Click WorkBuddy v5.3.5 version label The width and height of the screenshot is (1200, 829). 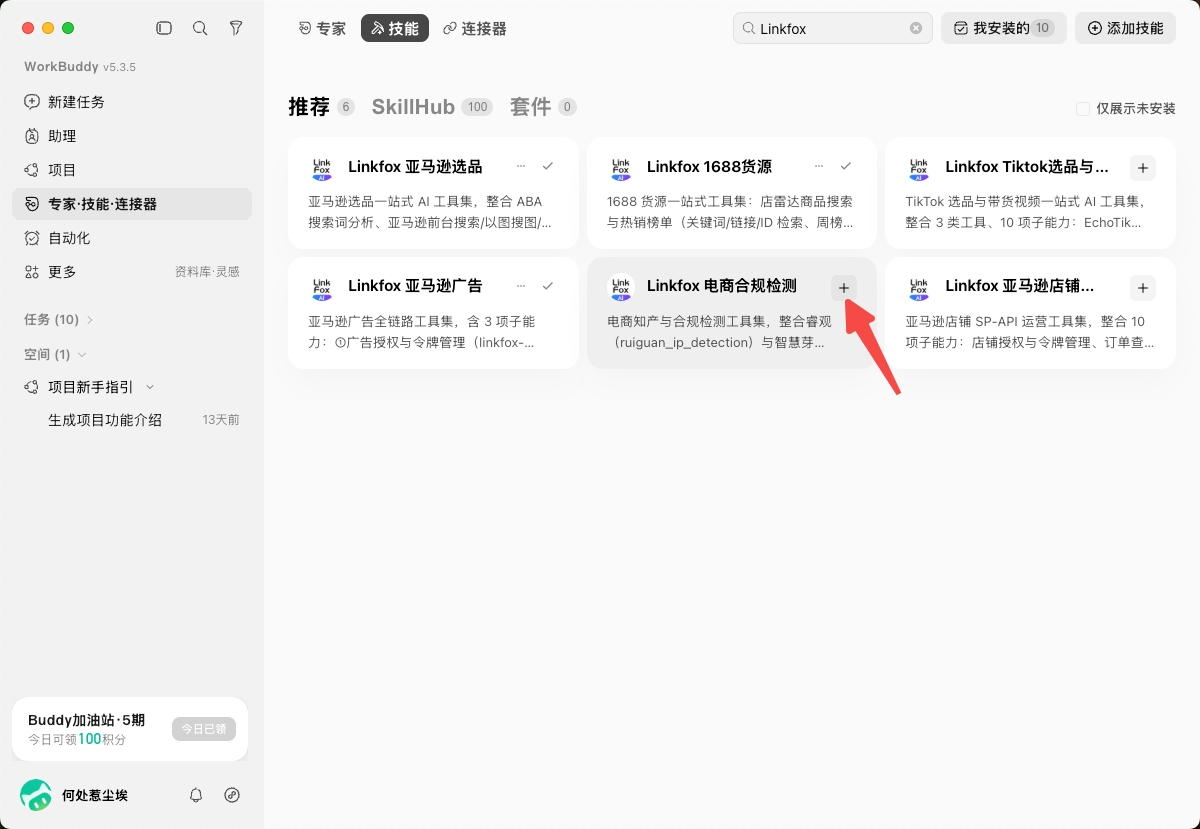[80, 67]
